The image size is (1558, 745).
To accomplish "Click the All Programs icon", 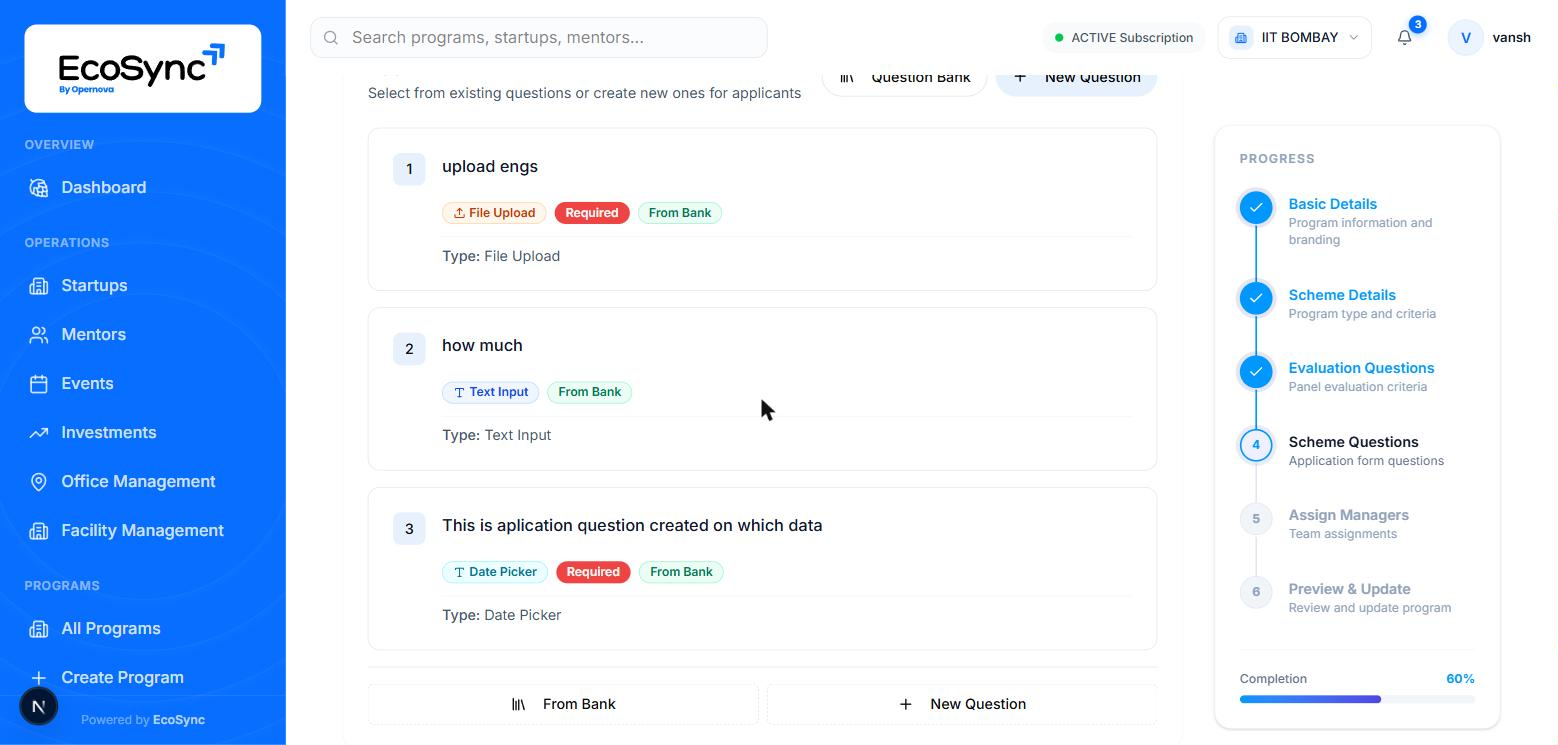I will [39, 629].
